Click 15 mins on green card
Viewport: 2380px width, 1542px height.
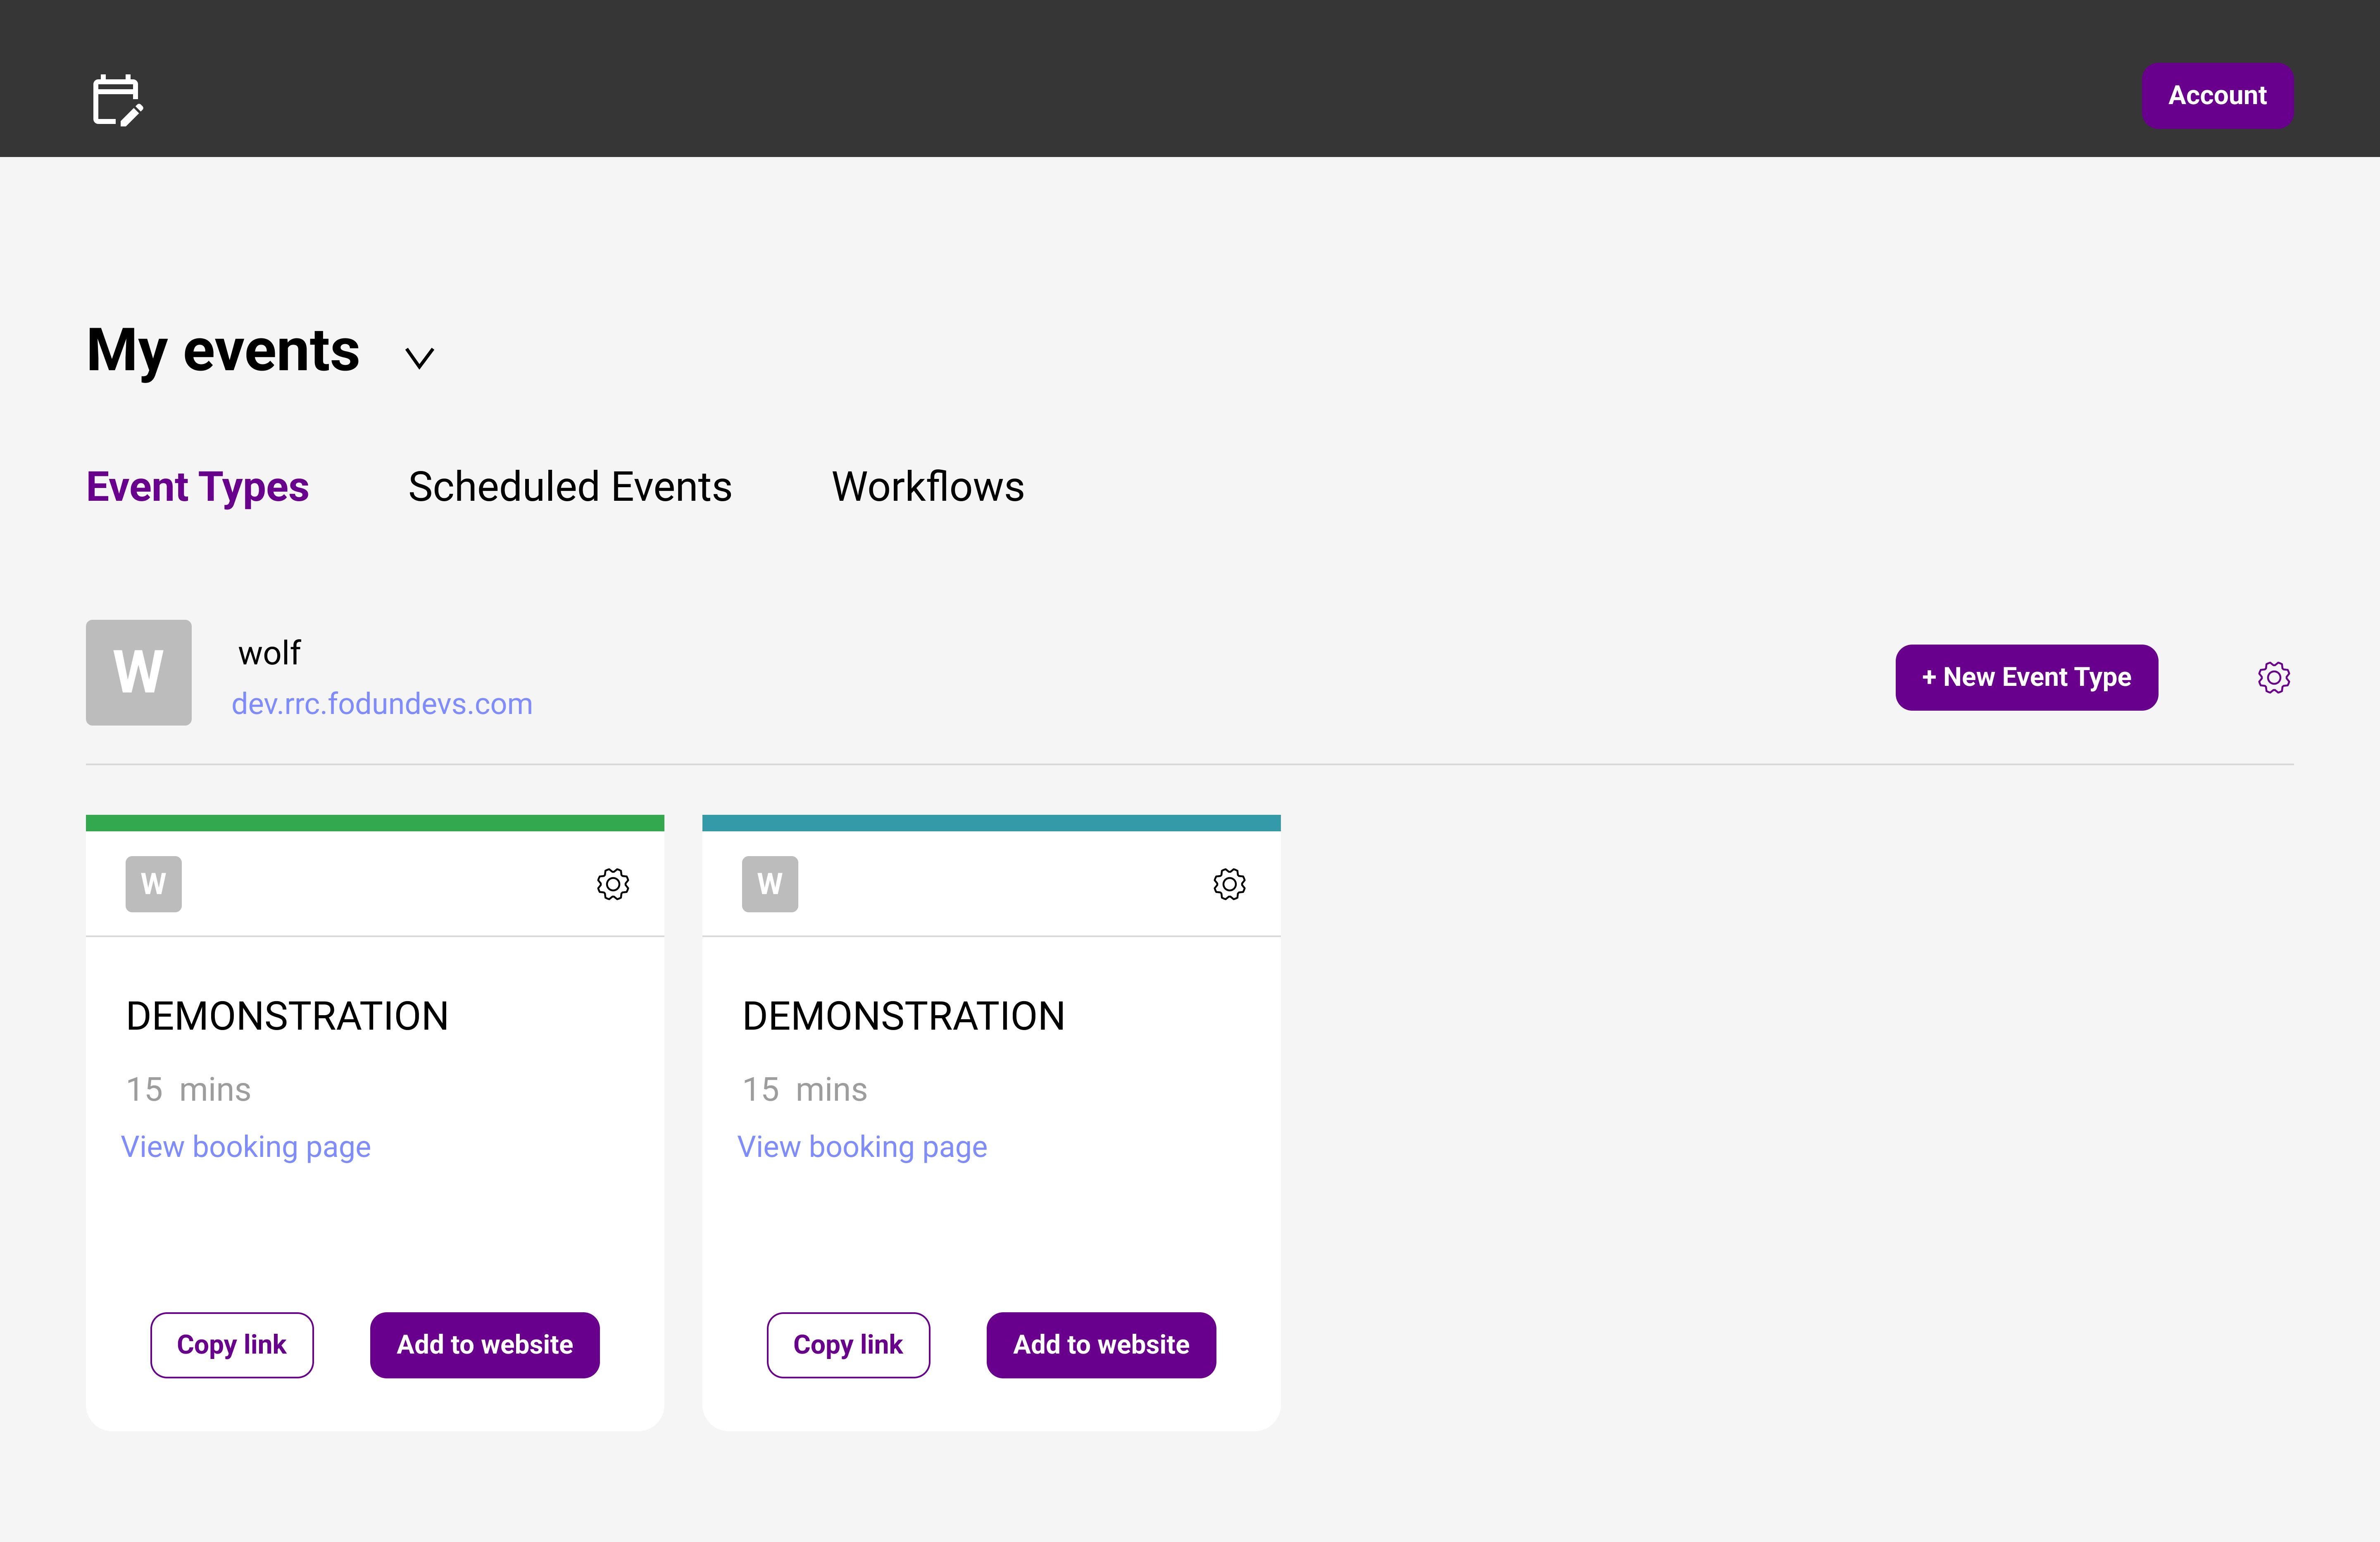pyautogui.click(x=188, y=1089)
